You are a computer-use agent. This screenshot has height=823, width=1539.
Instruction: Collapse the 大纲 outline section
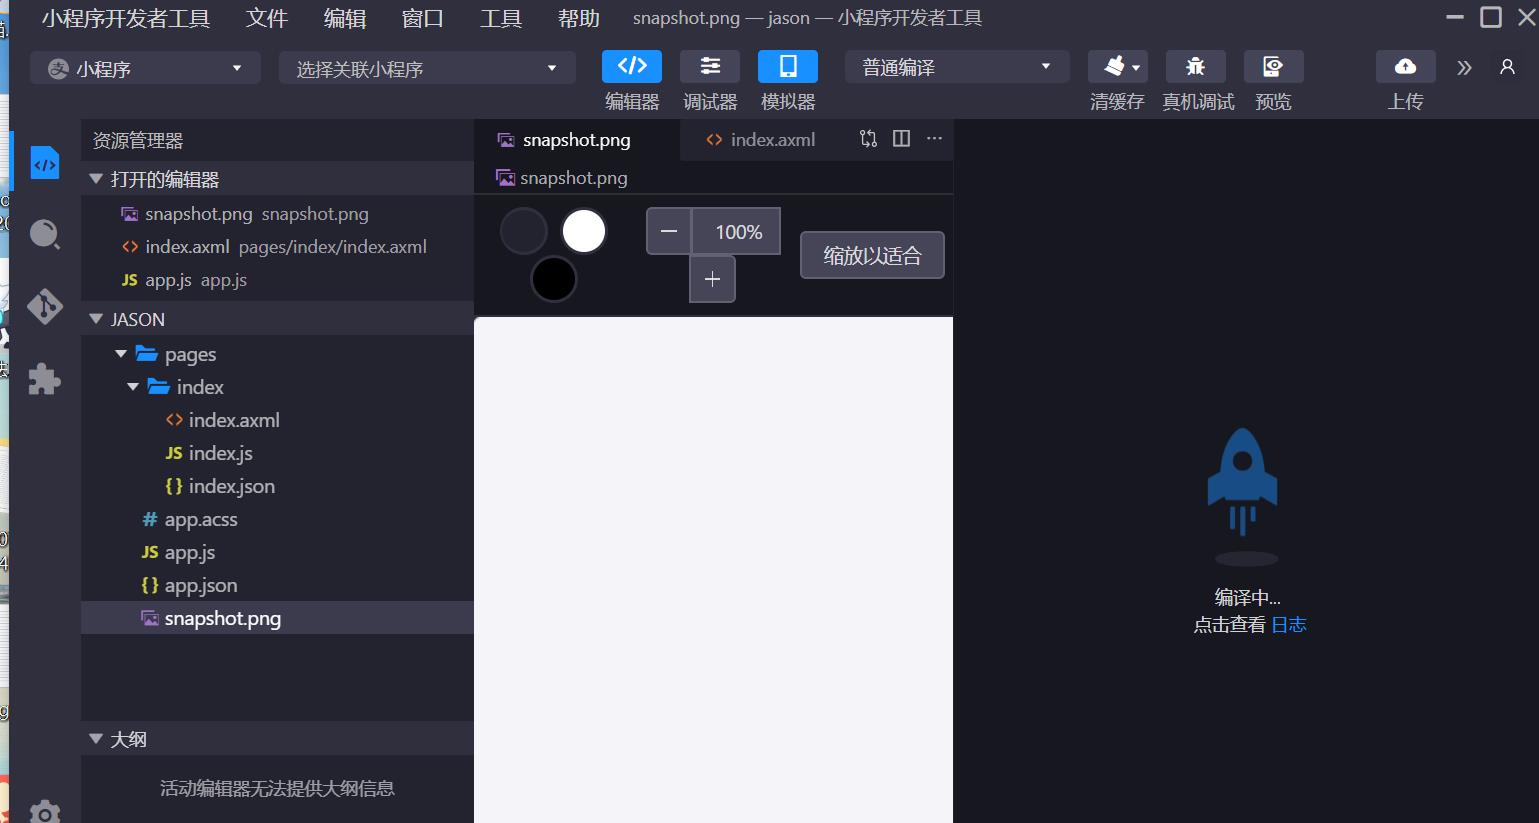tap(277, 739)
